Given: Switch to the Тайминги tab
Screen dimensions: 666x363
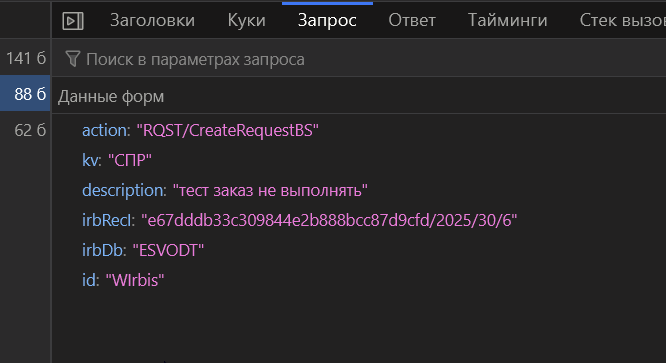Looking at the screenshot, I should click(x=508, y=20).
